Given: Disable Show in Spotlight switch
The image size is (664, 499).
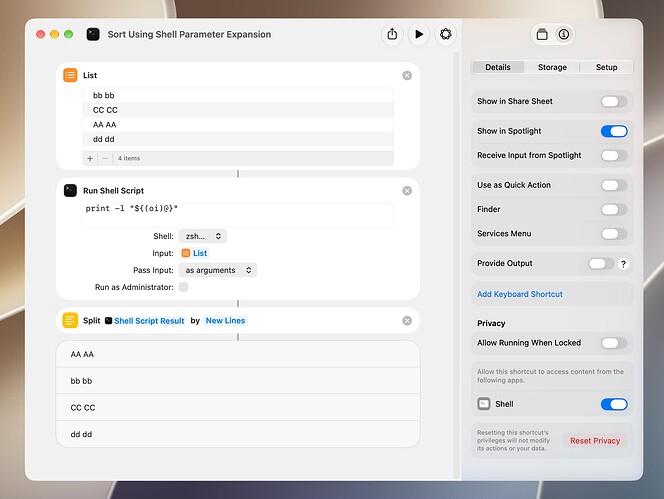Looking at the screenshot, I should click(614, 131).
